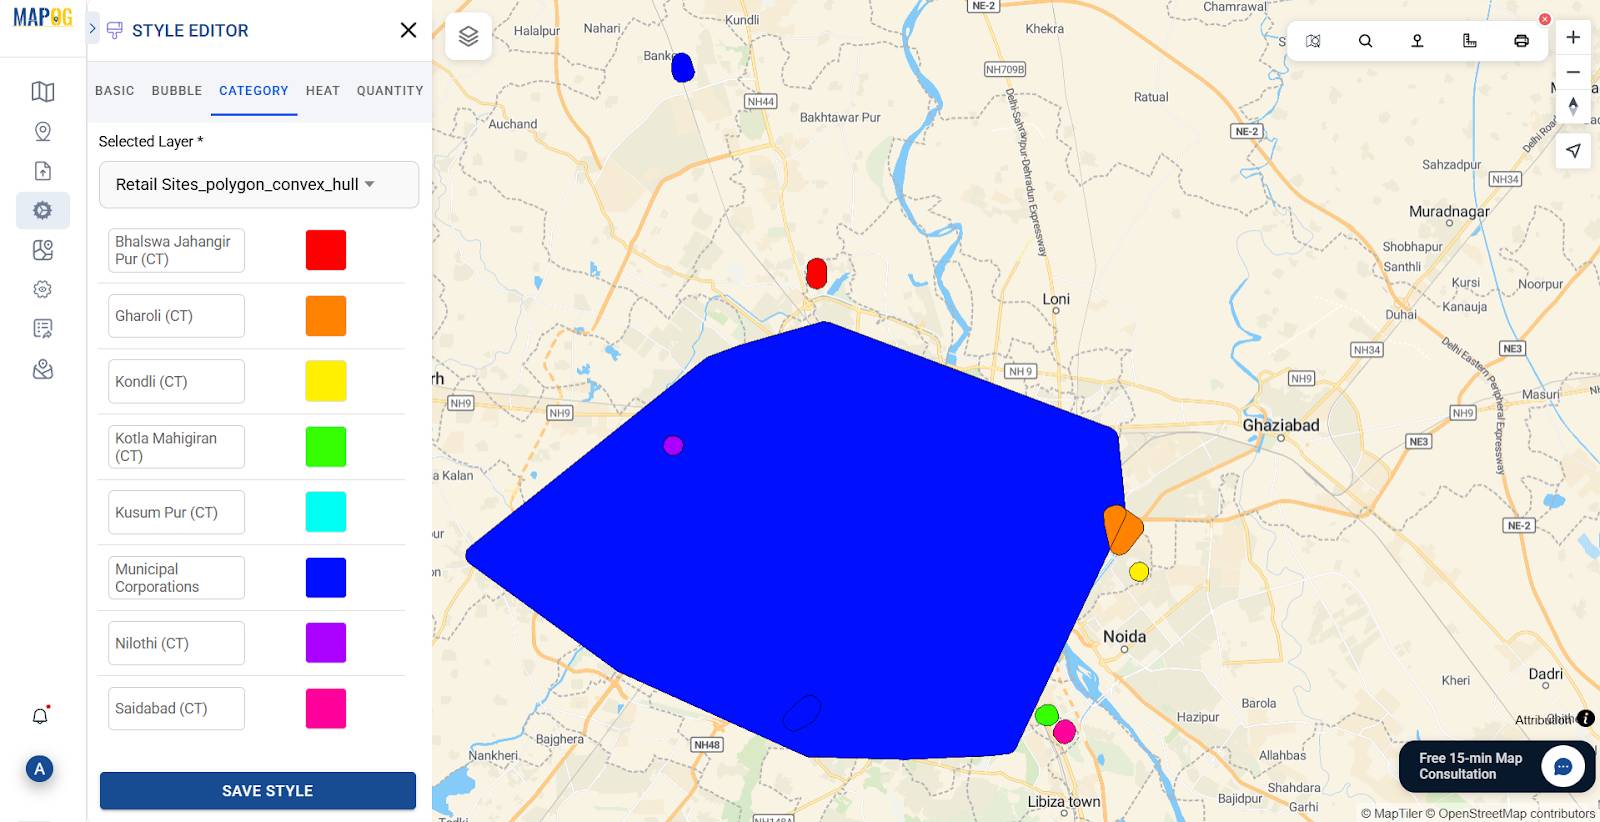The image size is (1600, 822).
Task: Click the green Kotla Mahigiran dot on map
Action: (x=1047, y=715)
